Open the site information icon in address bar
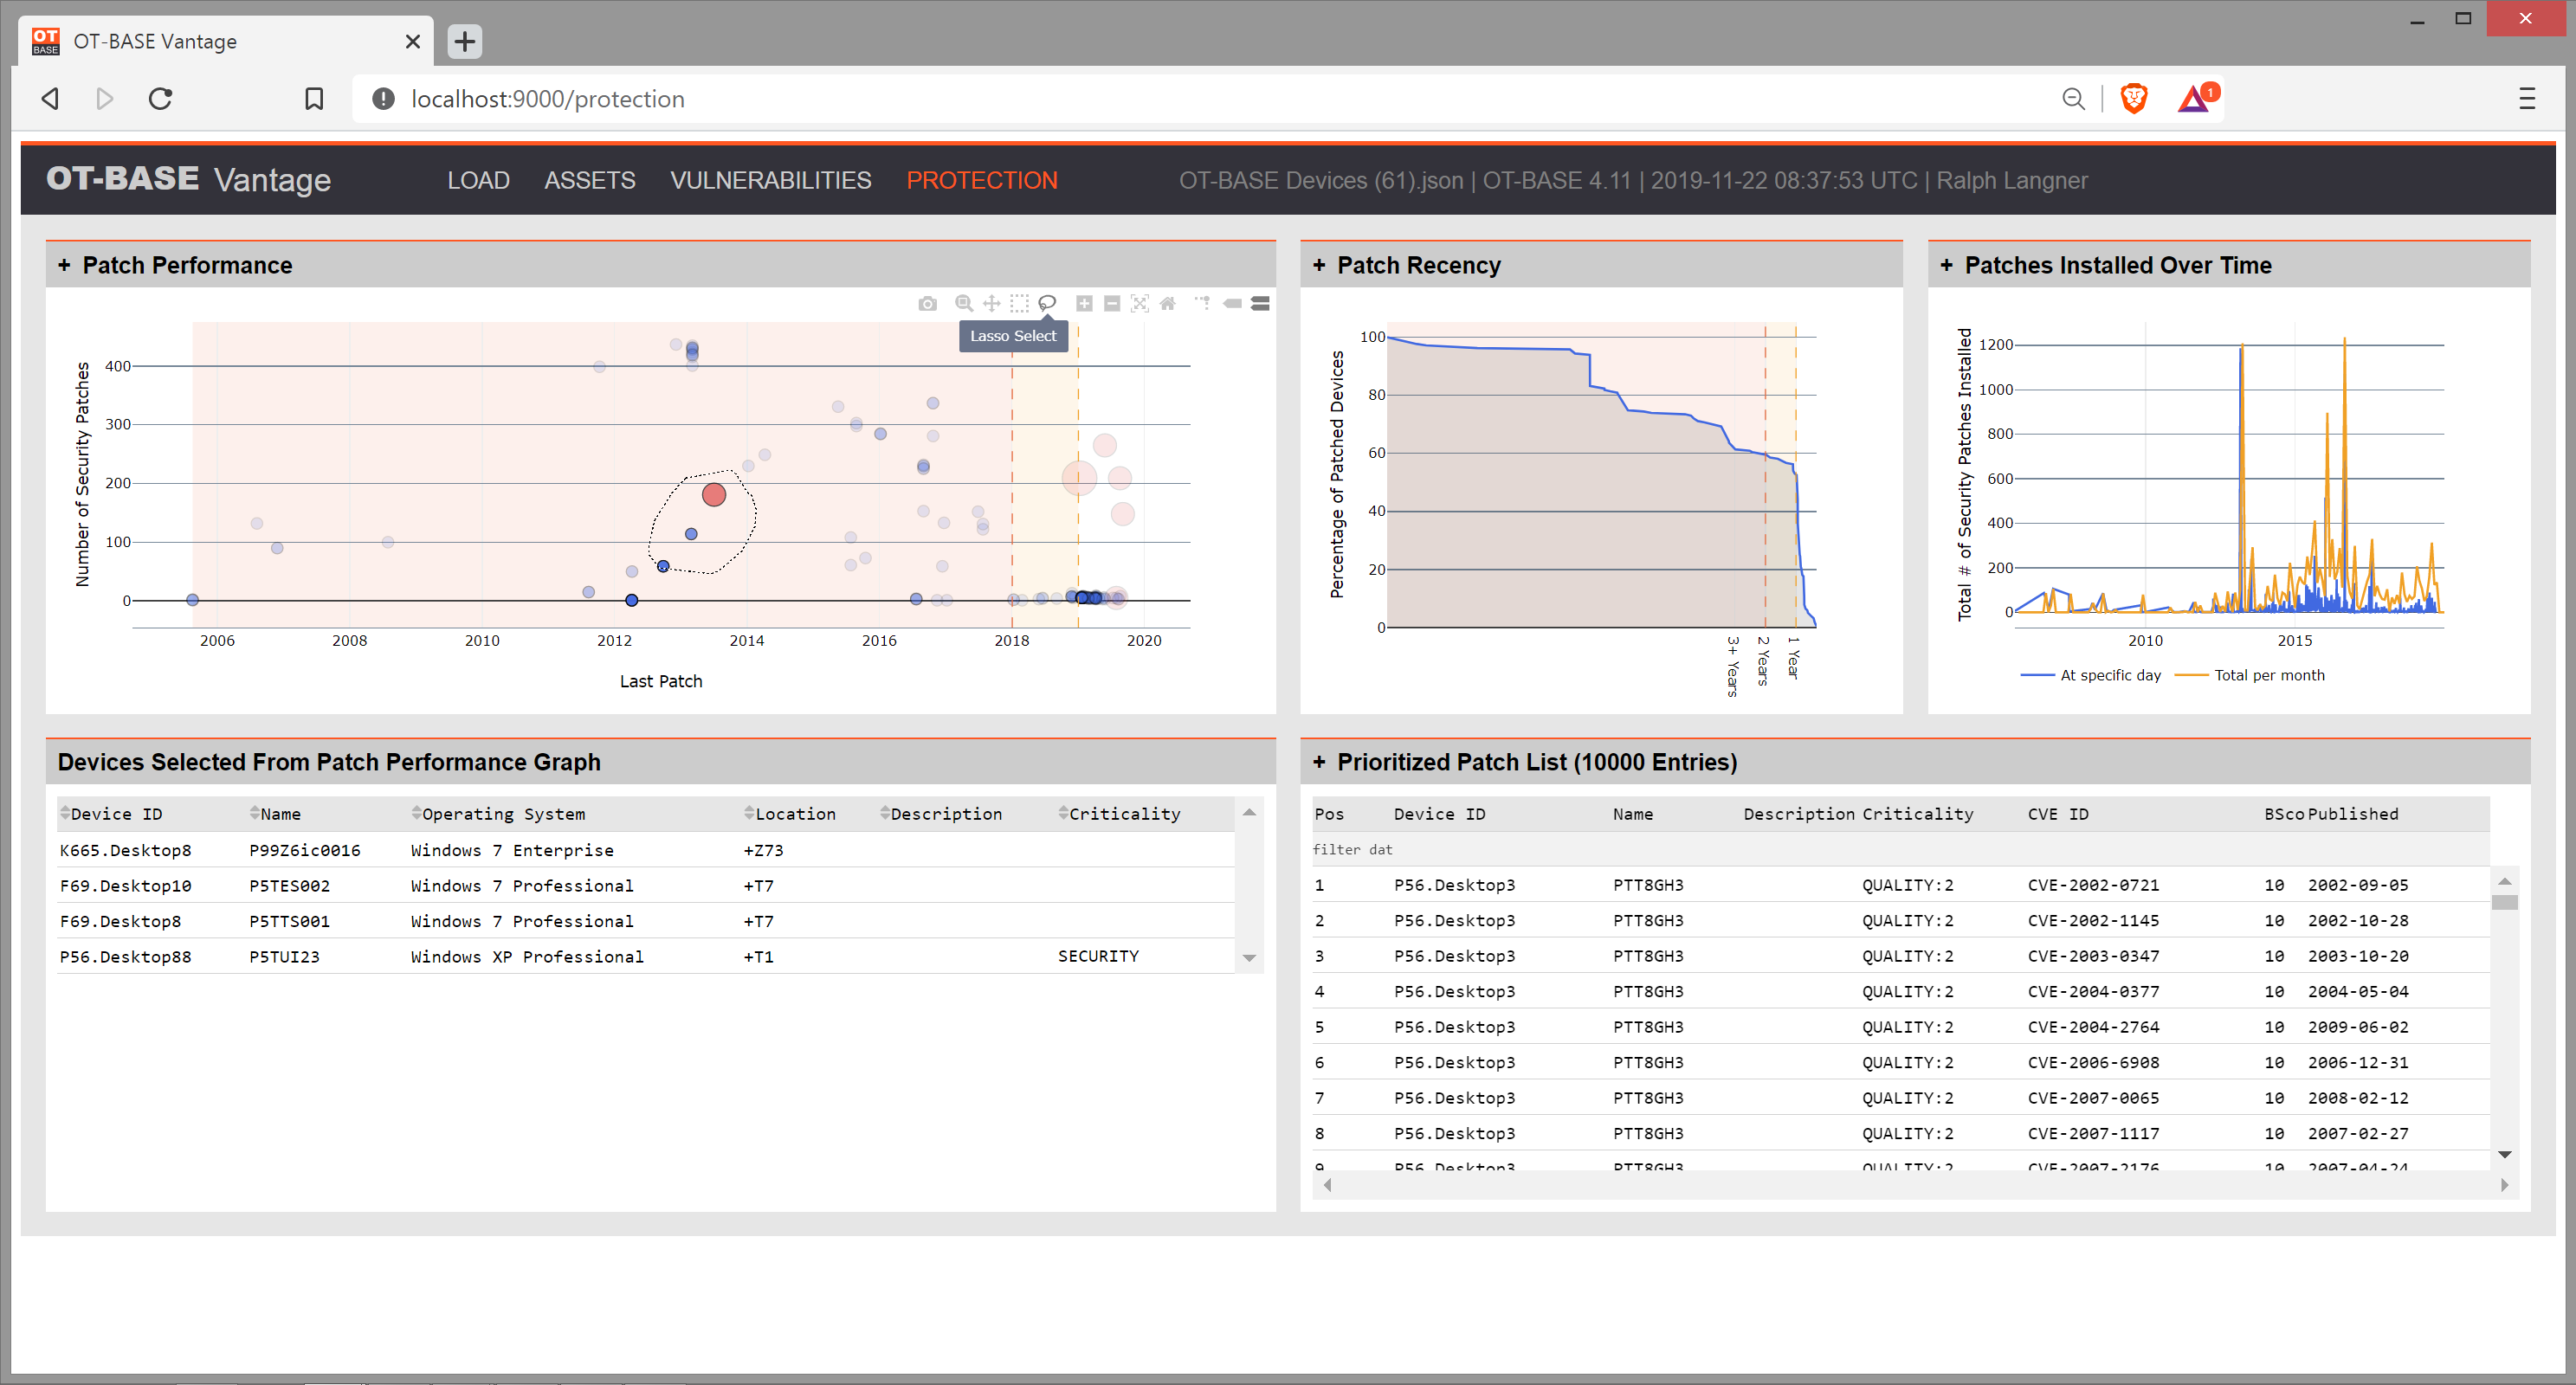The height and width of the screenshot is (1385, 2576). tap(383, 99)
